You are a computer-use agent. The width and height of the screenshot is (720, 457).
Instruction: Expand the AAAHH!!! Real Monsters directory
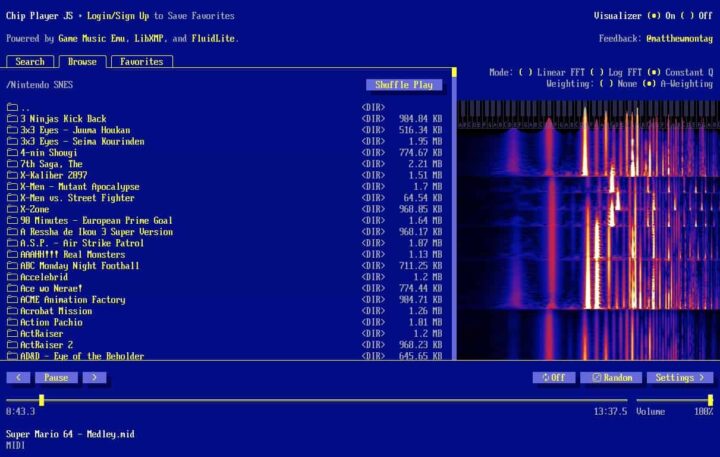click(72, 254)
